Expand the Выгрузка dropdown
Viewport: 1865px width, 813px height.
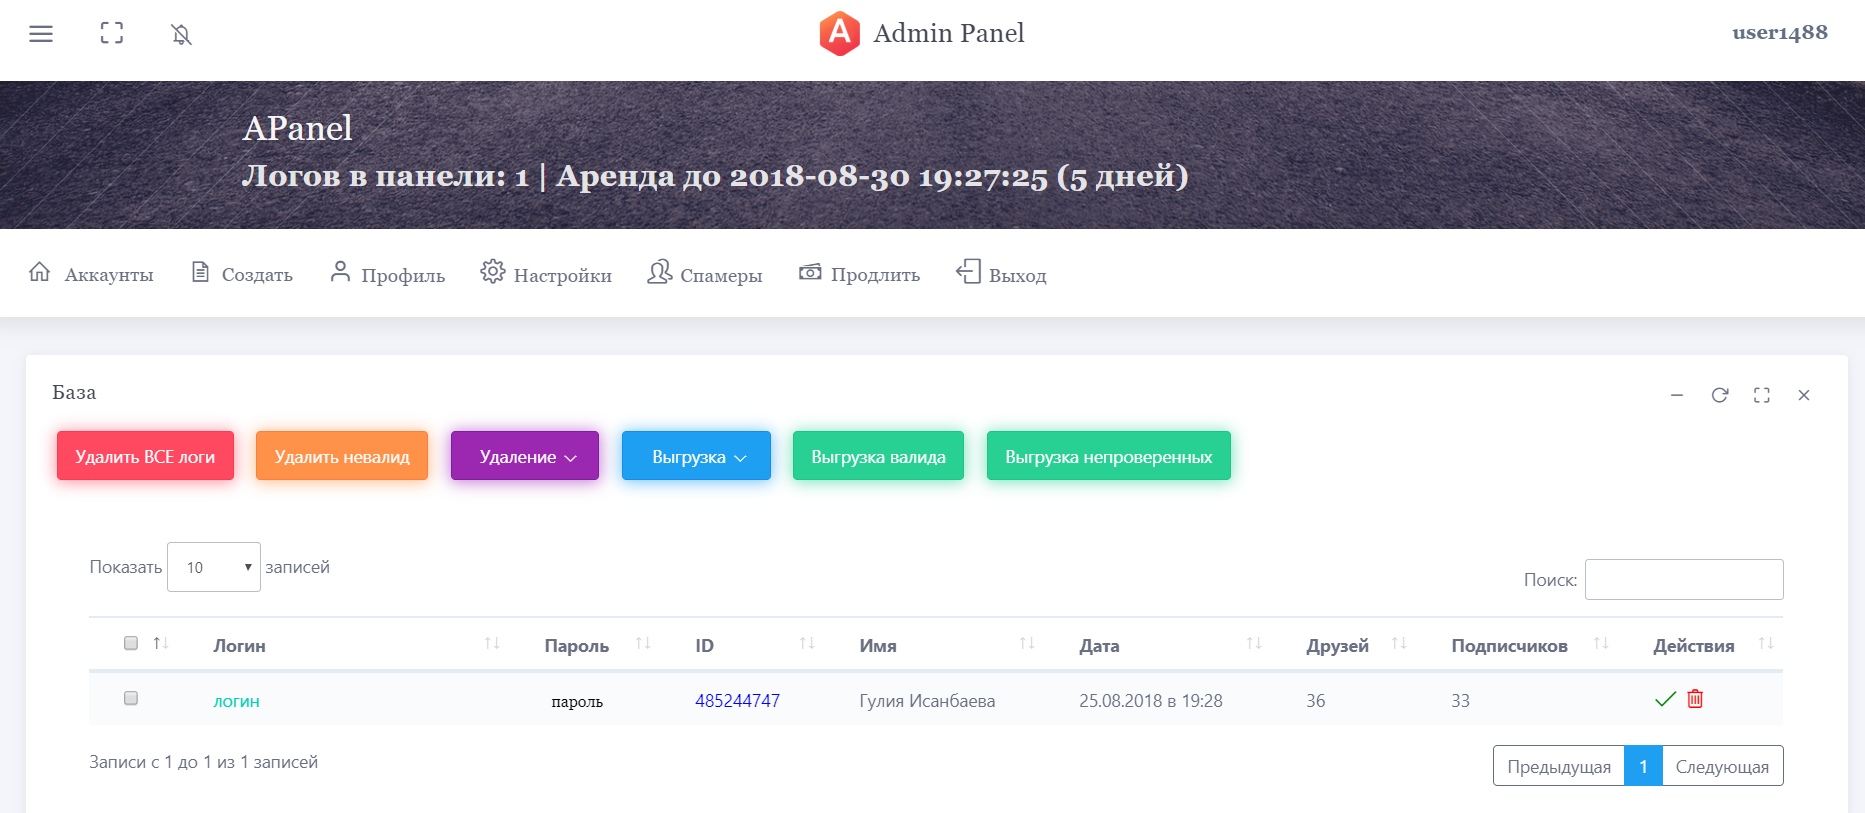pos(696,456)
